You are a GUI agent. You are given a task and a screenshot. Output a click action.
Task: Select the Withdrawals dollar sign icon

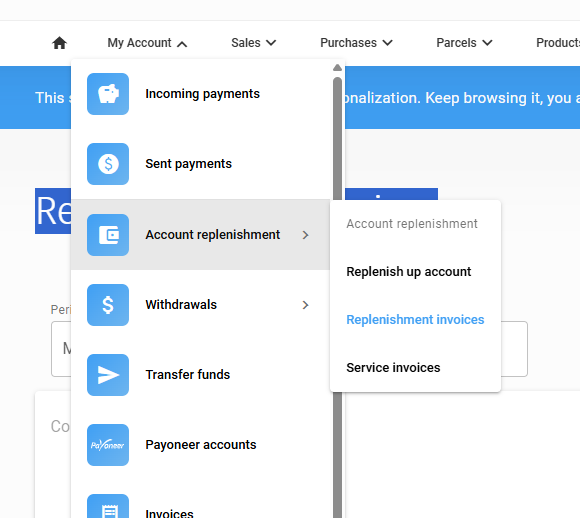pyautogui.click(x=108, y=305)
